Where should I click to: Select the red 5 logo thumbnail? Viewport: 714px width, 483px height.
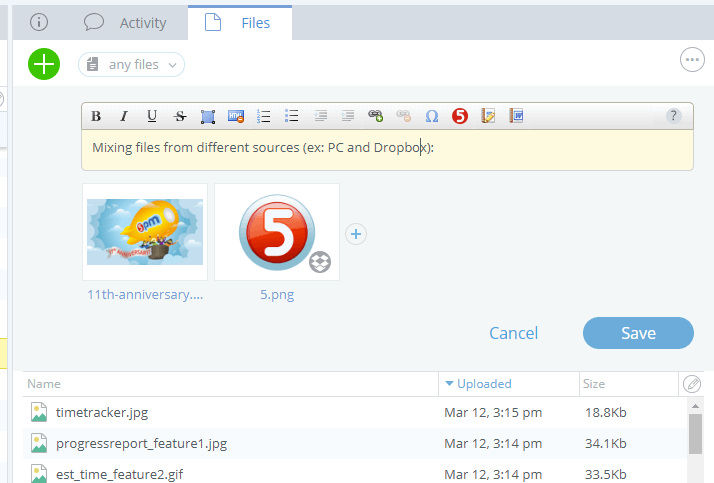click(x=277, y=232)
